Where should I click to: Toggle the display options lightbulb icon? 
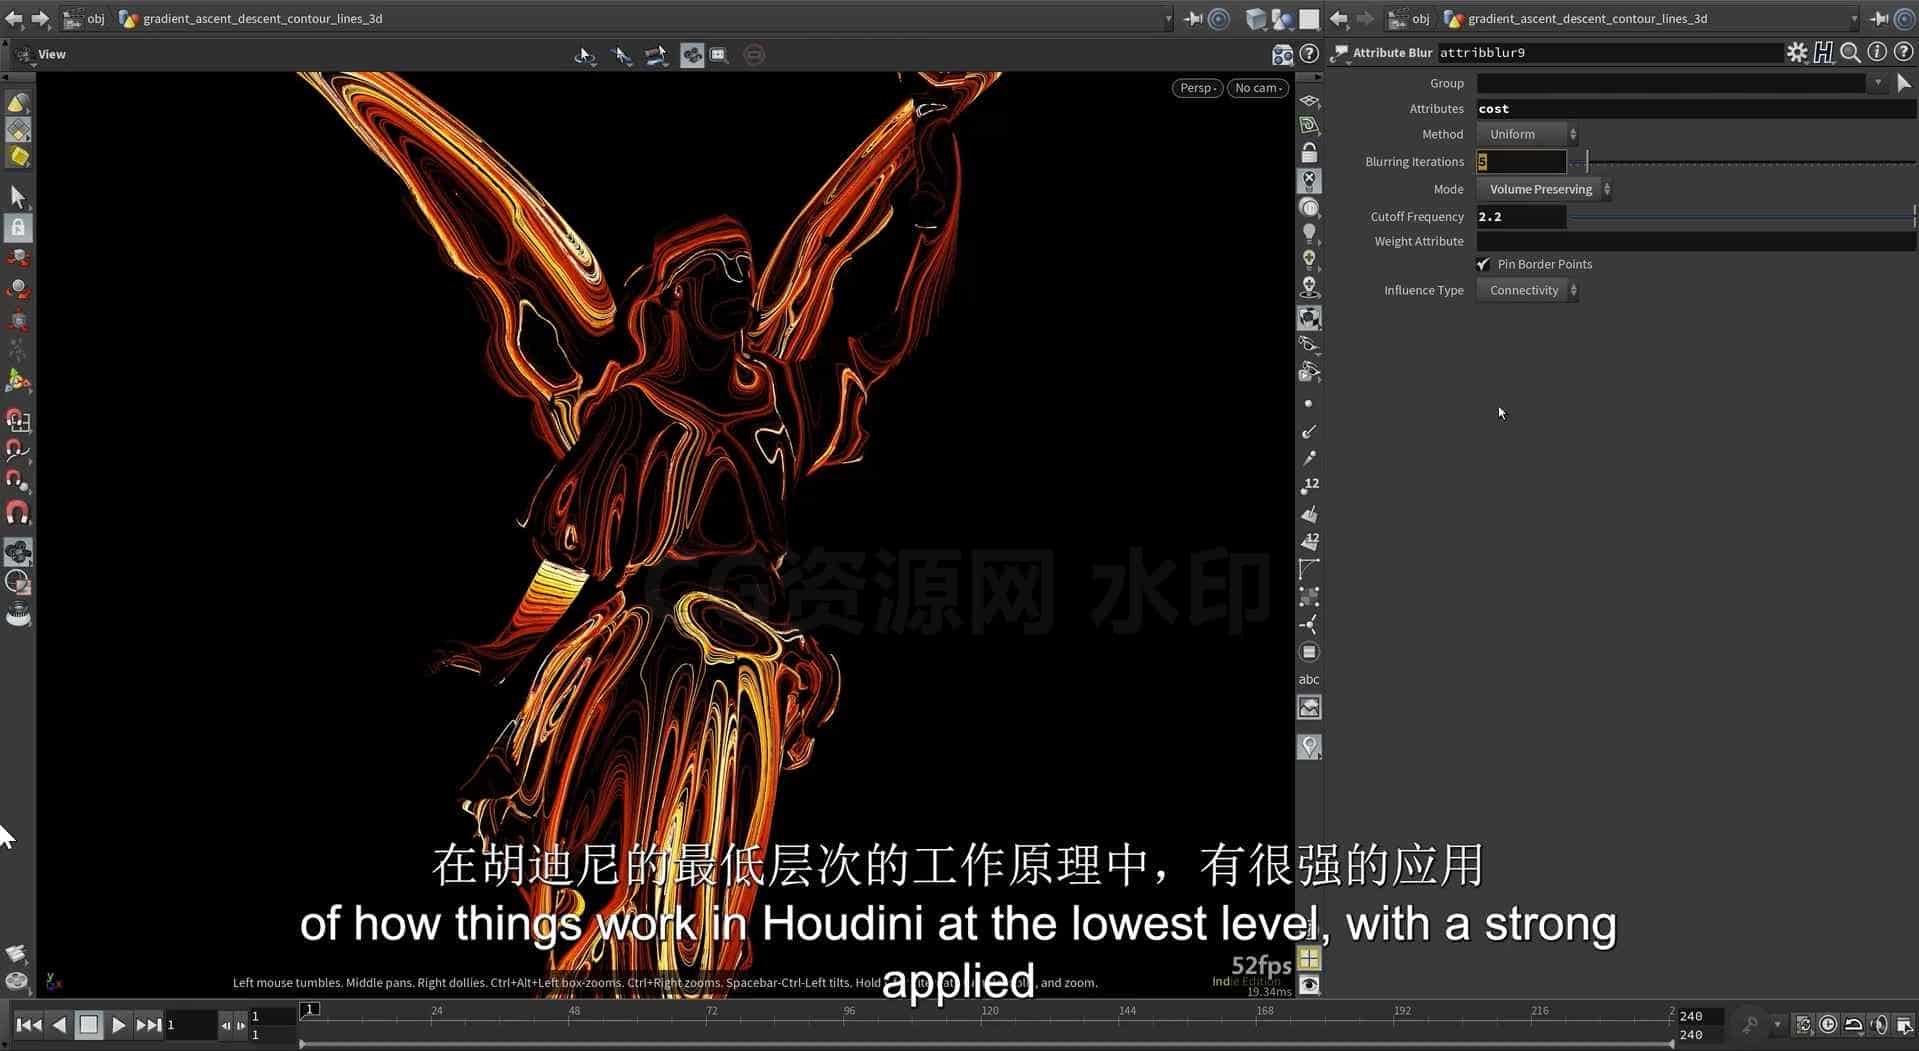point(1309,234)
